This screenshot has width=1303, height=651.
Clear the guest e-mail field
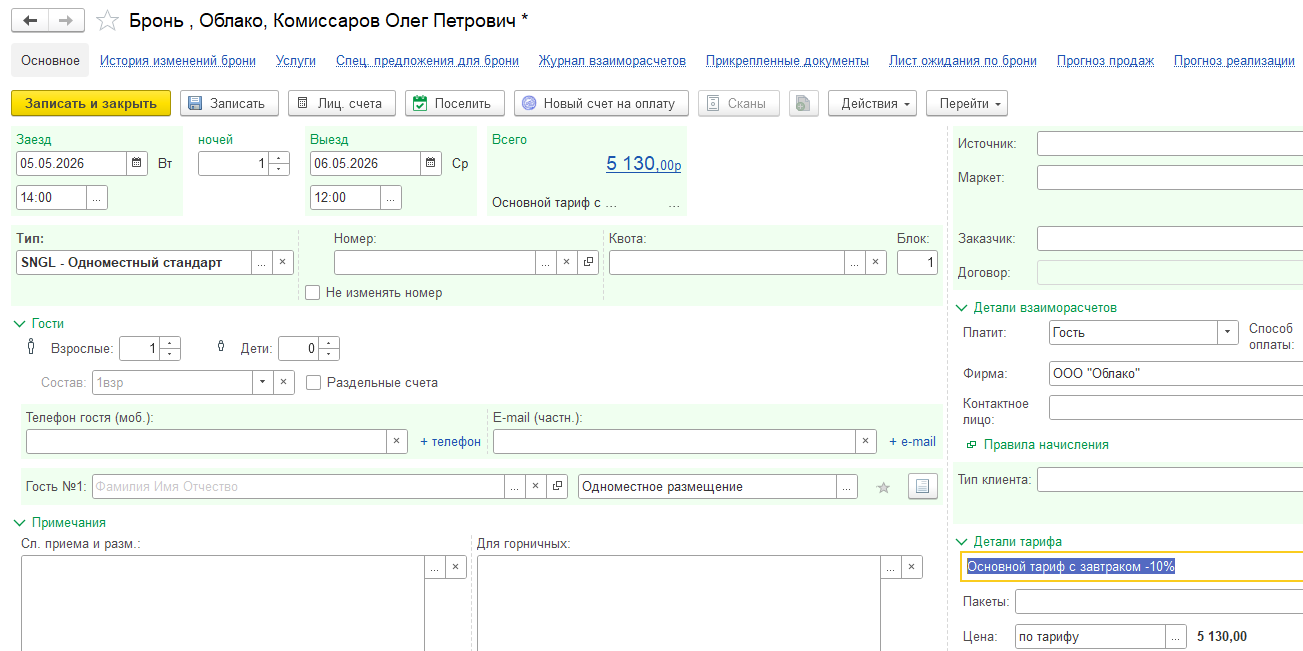click(x=866, y=441)
